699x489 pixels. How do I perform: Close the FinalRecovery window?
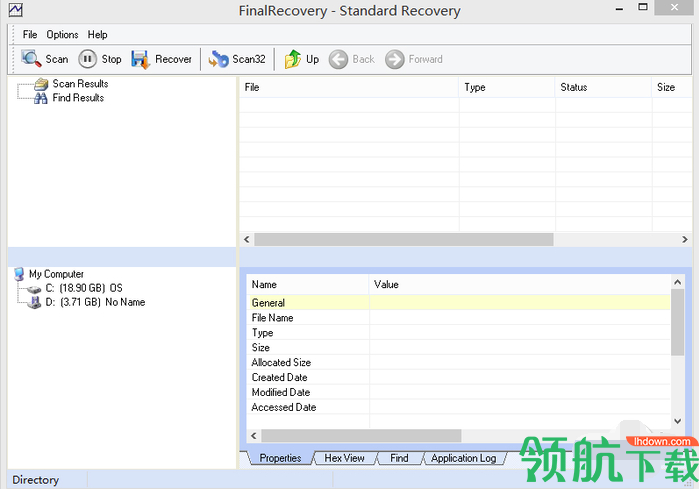coord(674,8)
